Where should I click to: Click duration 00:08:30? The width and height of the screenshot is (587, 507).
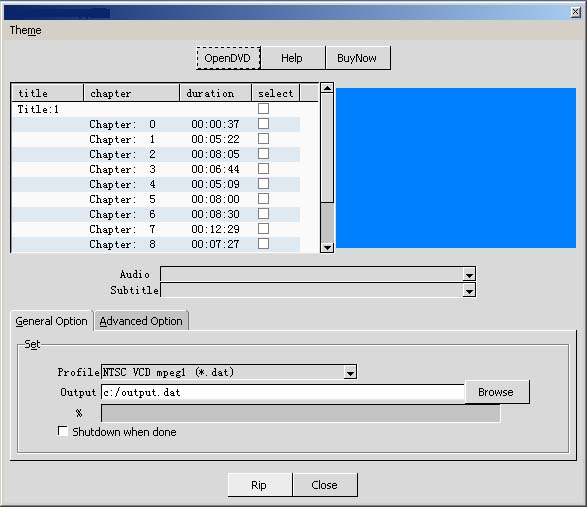click(215, 214)
